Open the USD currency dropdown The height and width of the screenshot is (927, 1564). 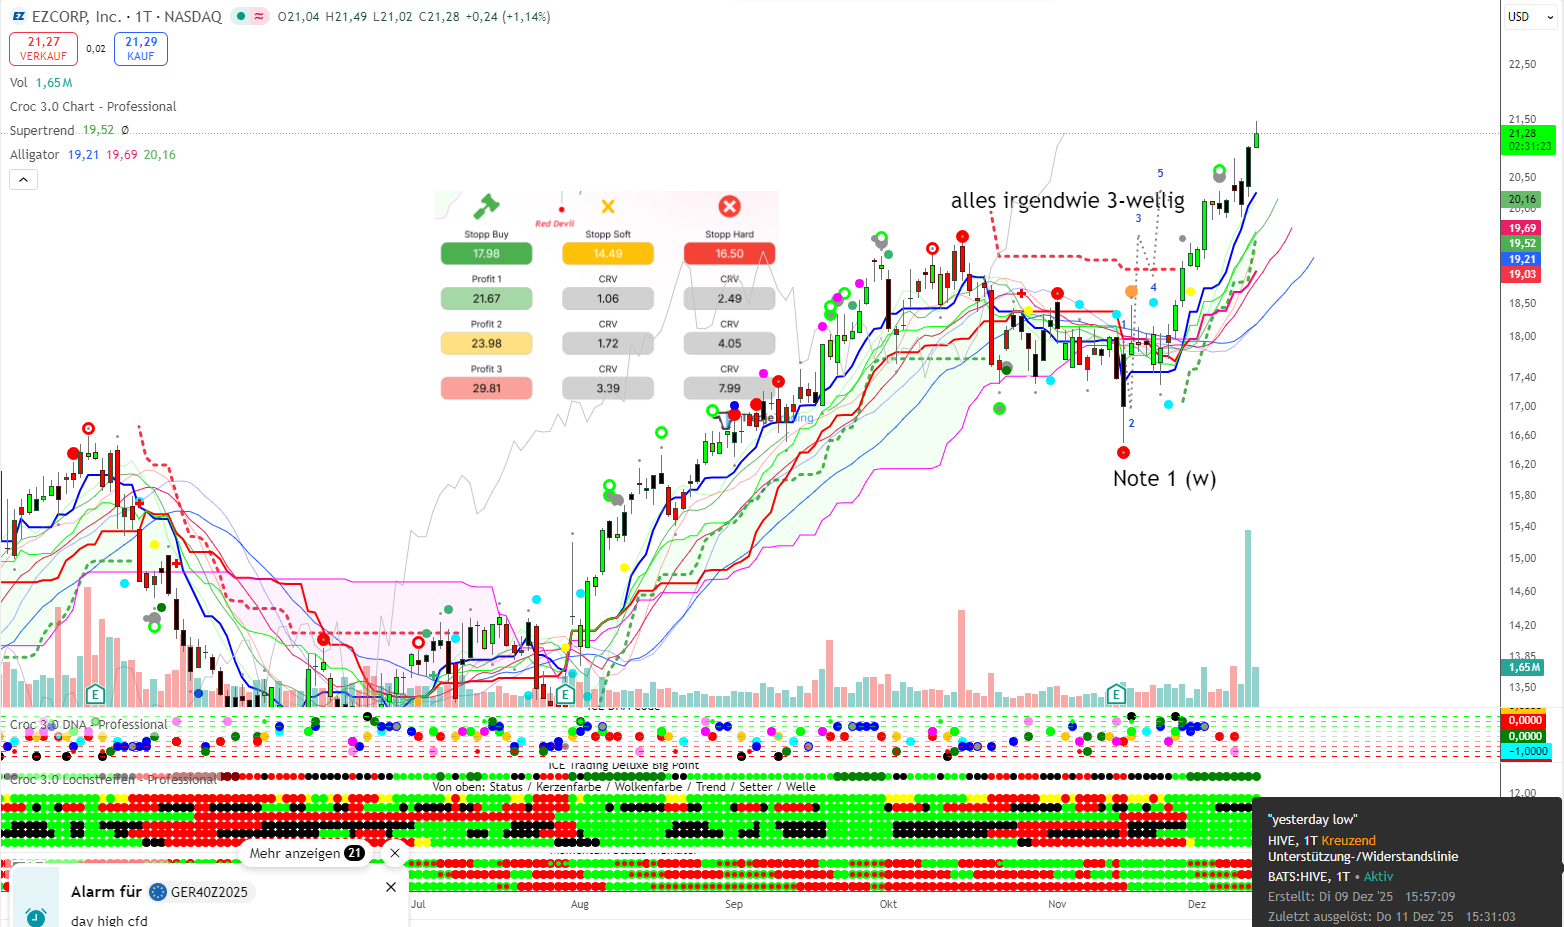coord(1530,17)
